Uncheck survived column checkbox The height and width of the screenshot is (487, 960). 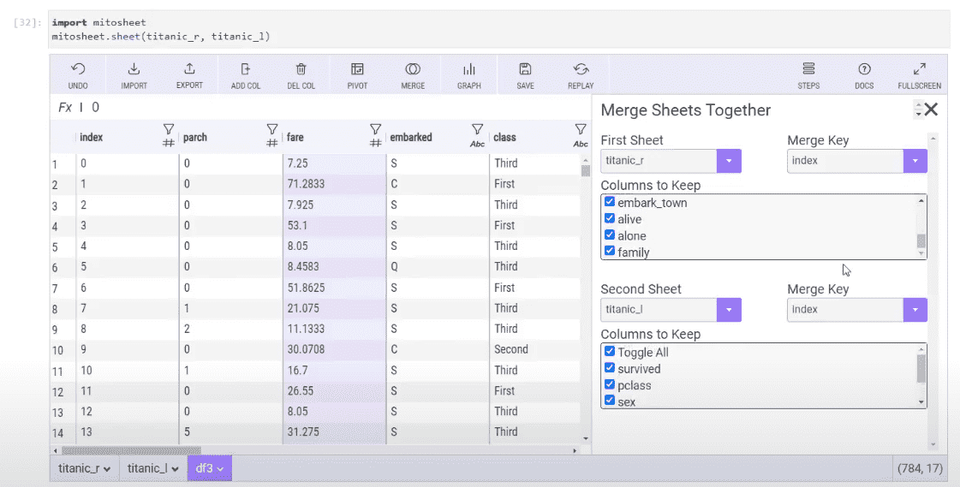click(609, 368)
